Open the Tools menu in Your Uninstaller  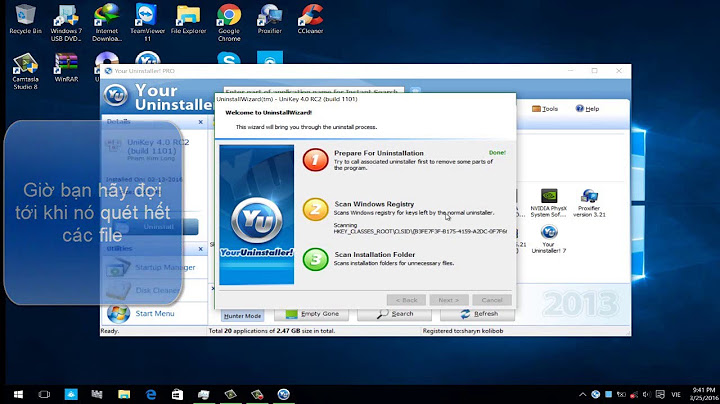(x=545, y=109)
